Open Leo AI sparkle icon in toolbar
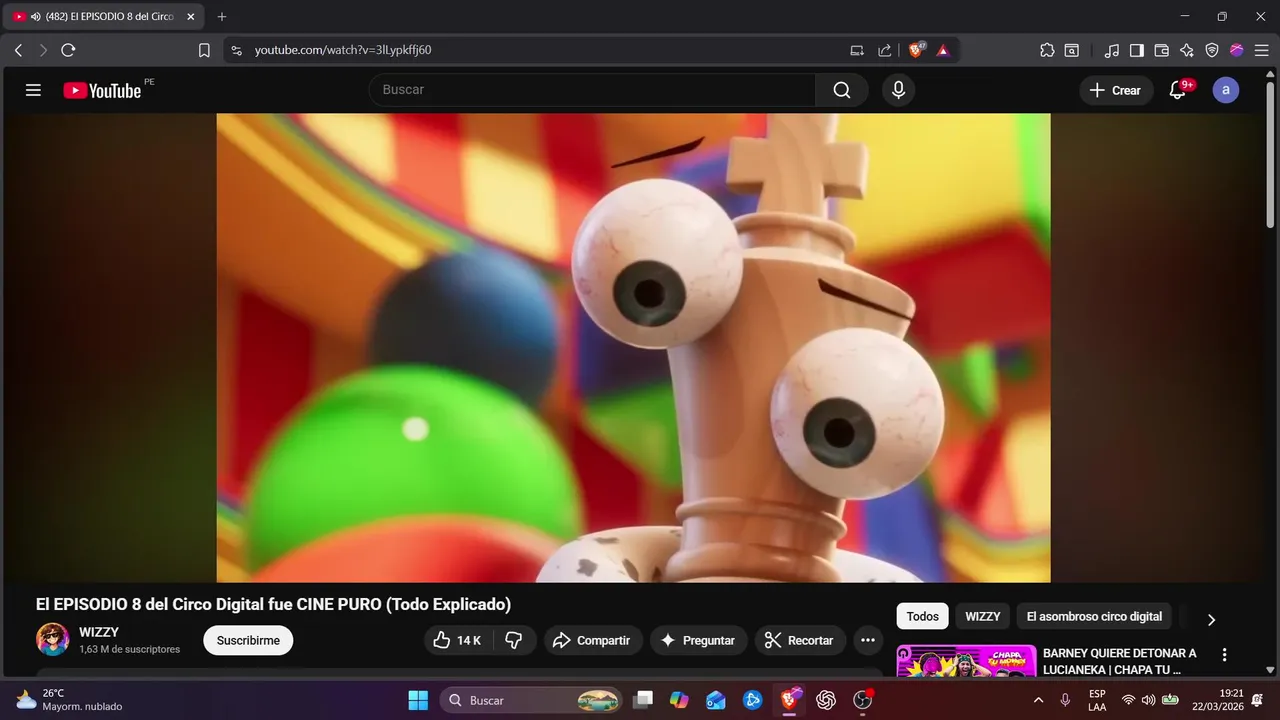 1187,50
